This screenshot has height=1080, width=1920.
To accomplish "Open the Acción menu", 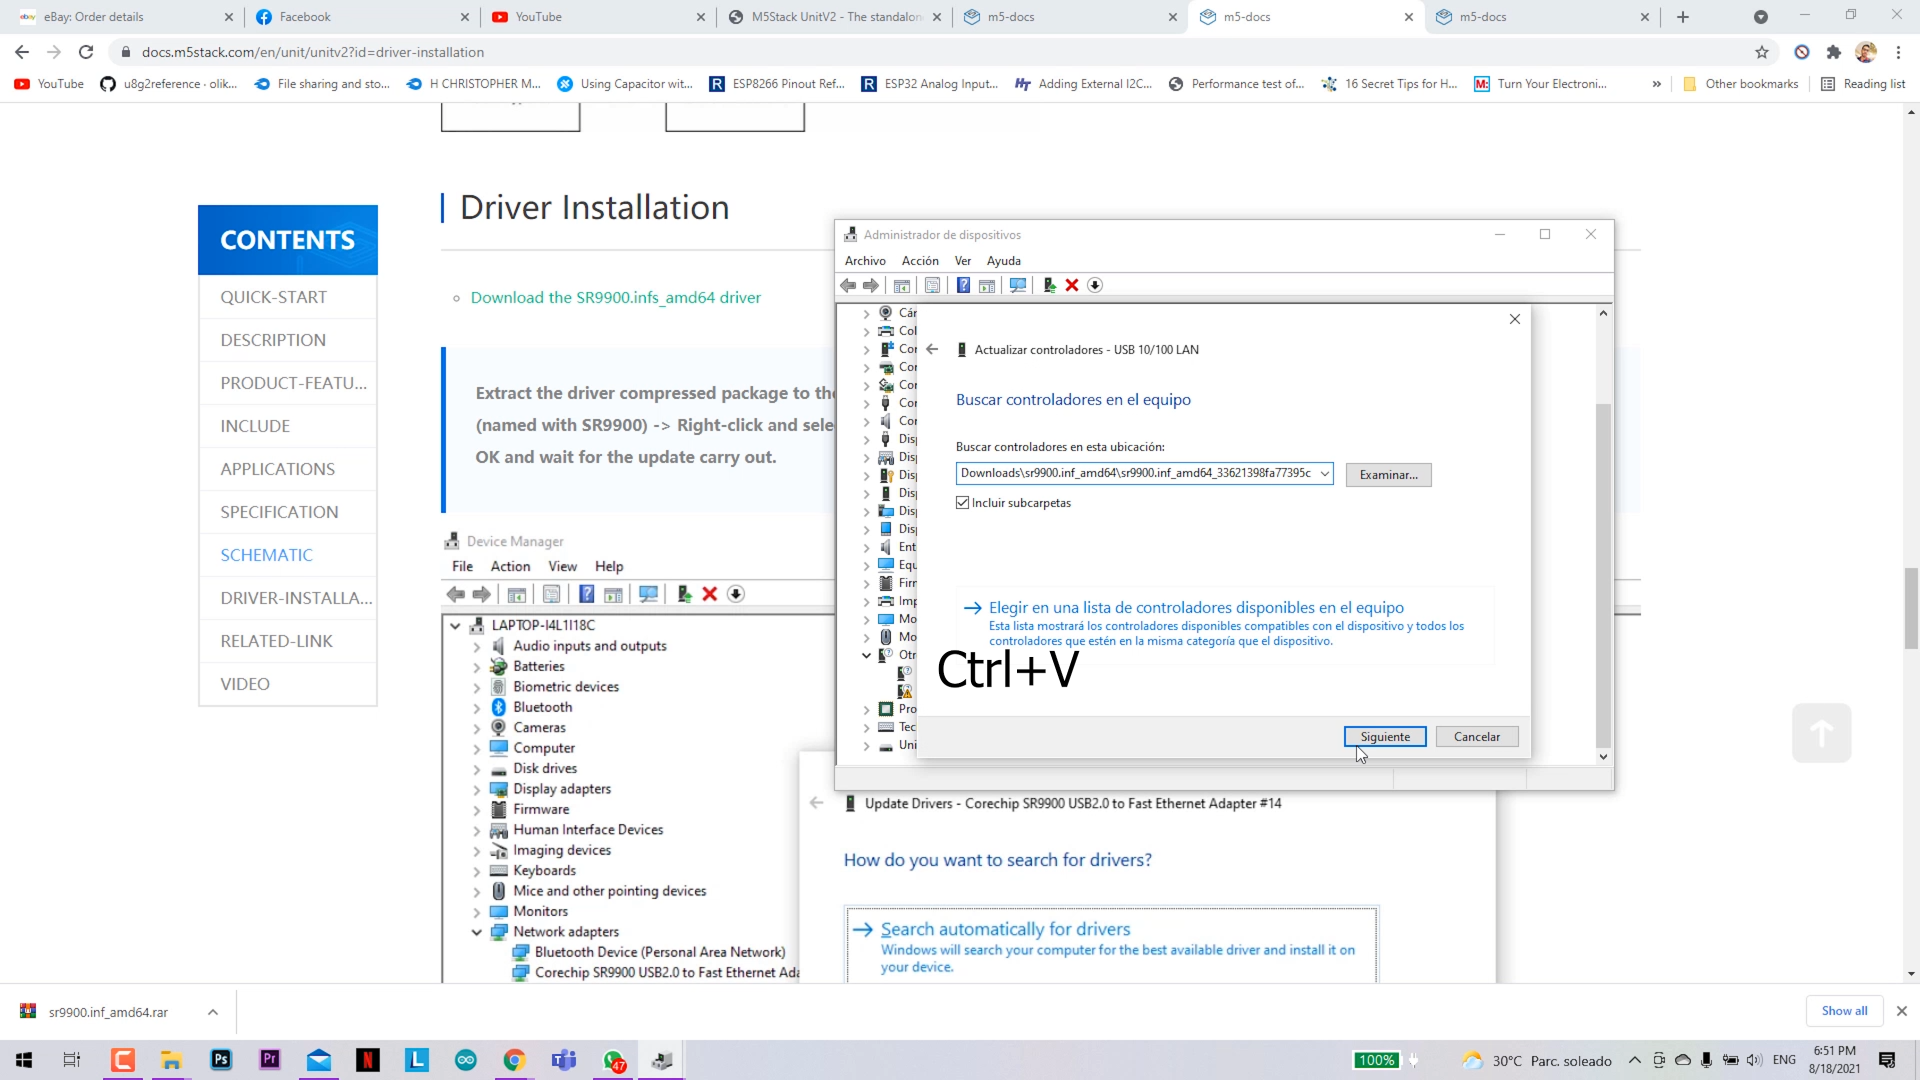I will [919, 261].
